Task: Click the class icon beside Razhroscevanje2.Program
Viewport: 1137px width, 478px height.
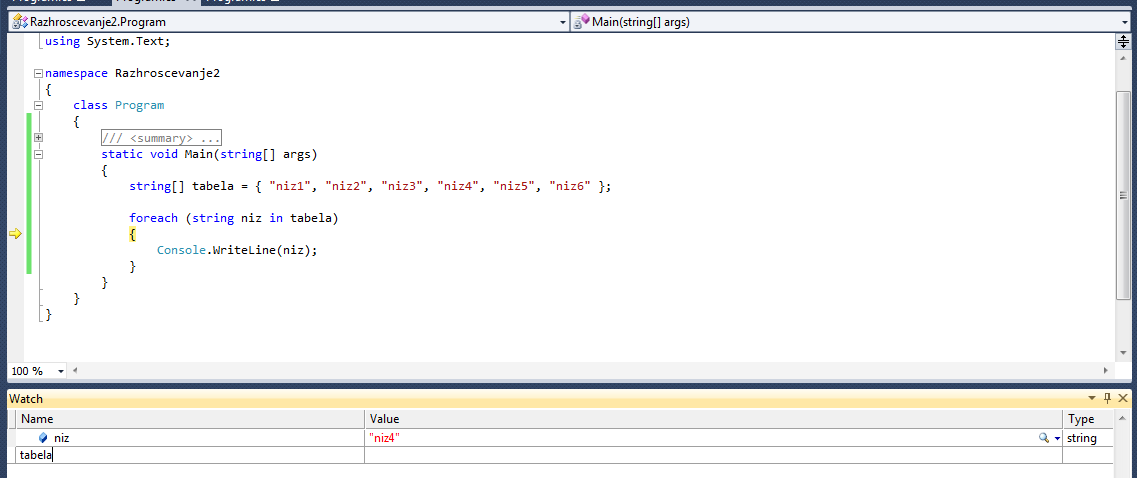Action: [x=19, y=21]
